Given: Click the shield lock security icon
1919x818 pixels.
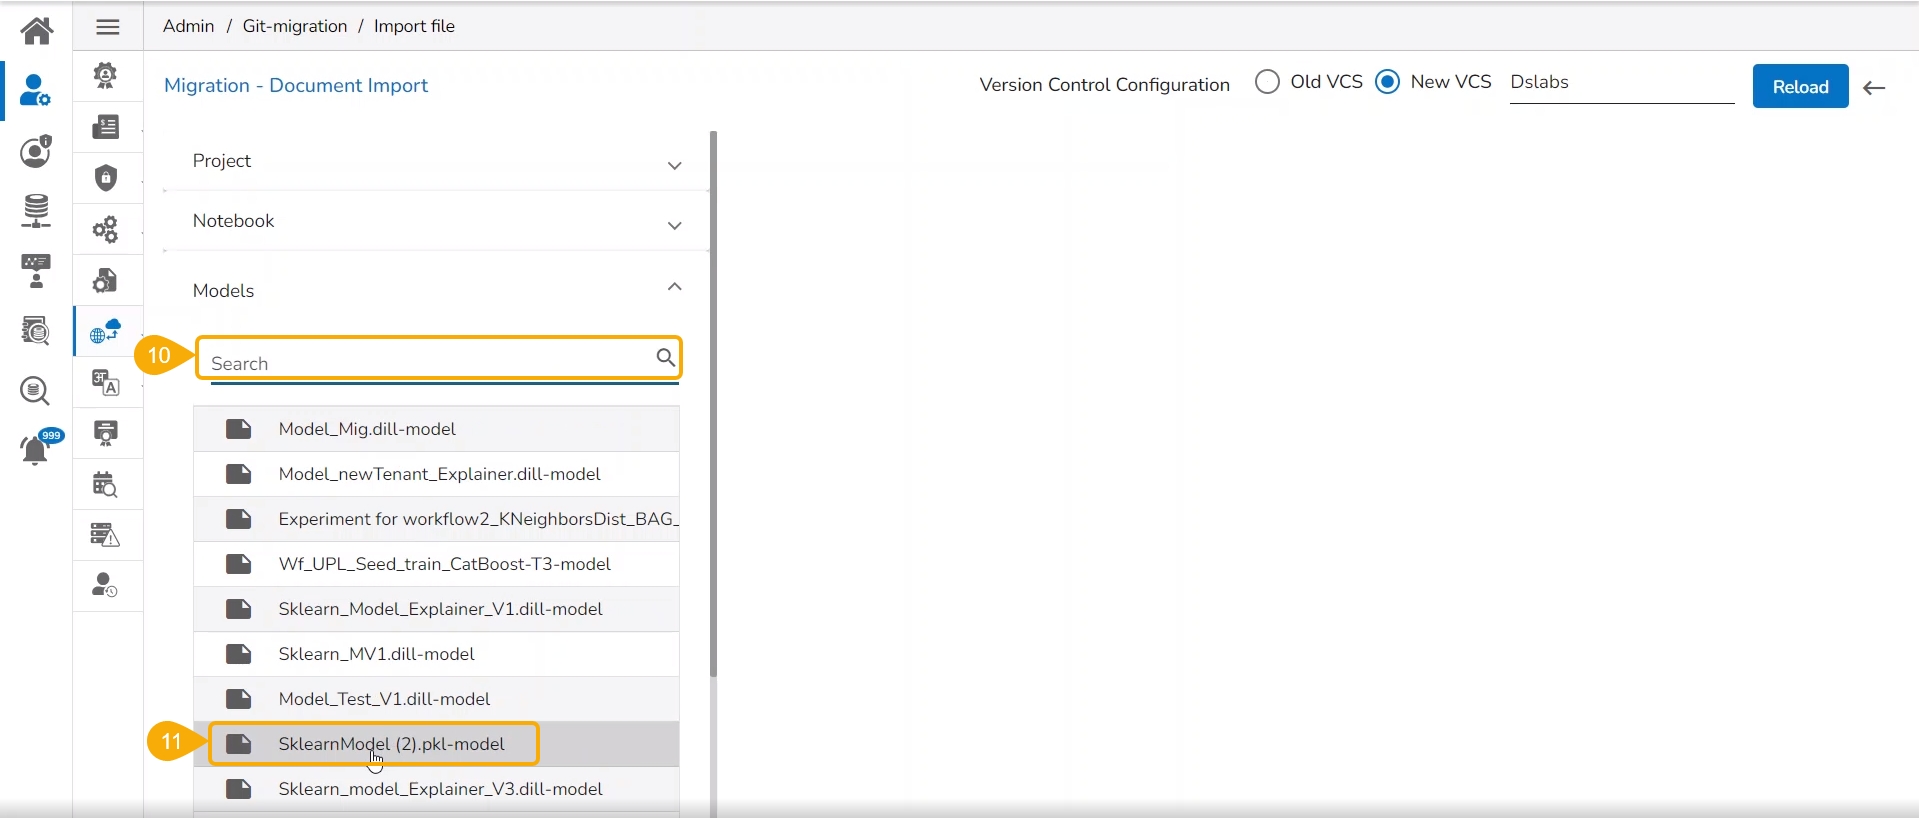Looking at the screenshot, I should [106, 178].
